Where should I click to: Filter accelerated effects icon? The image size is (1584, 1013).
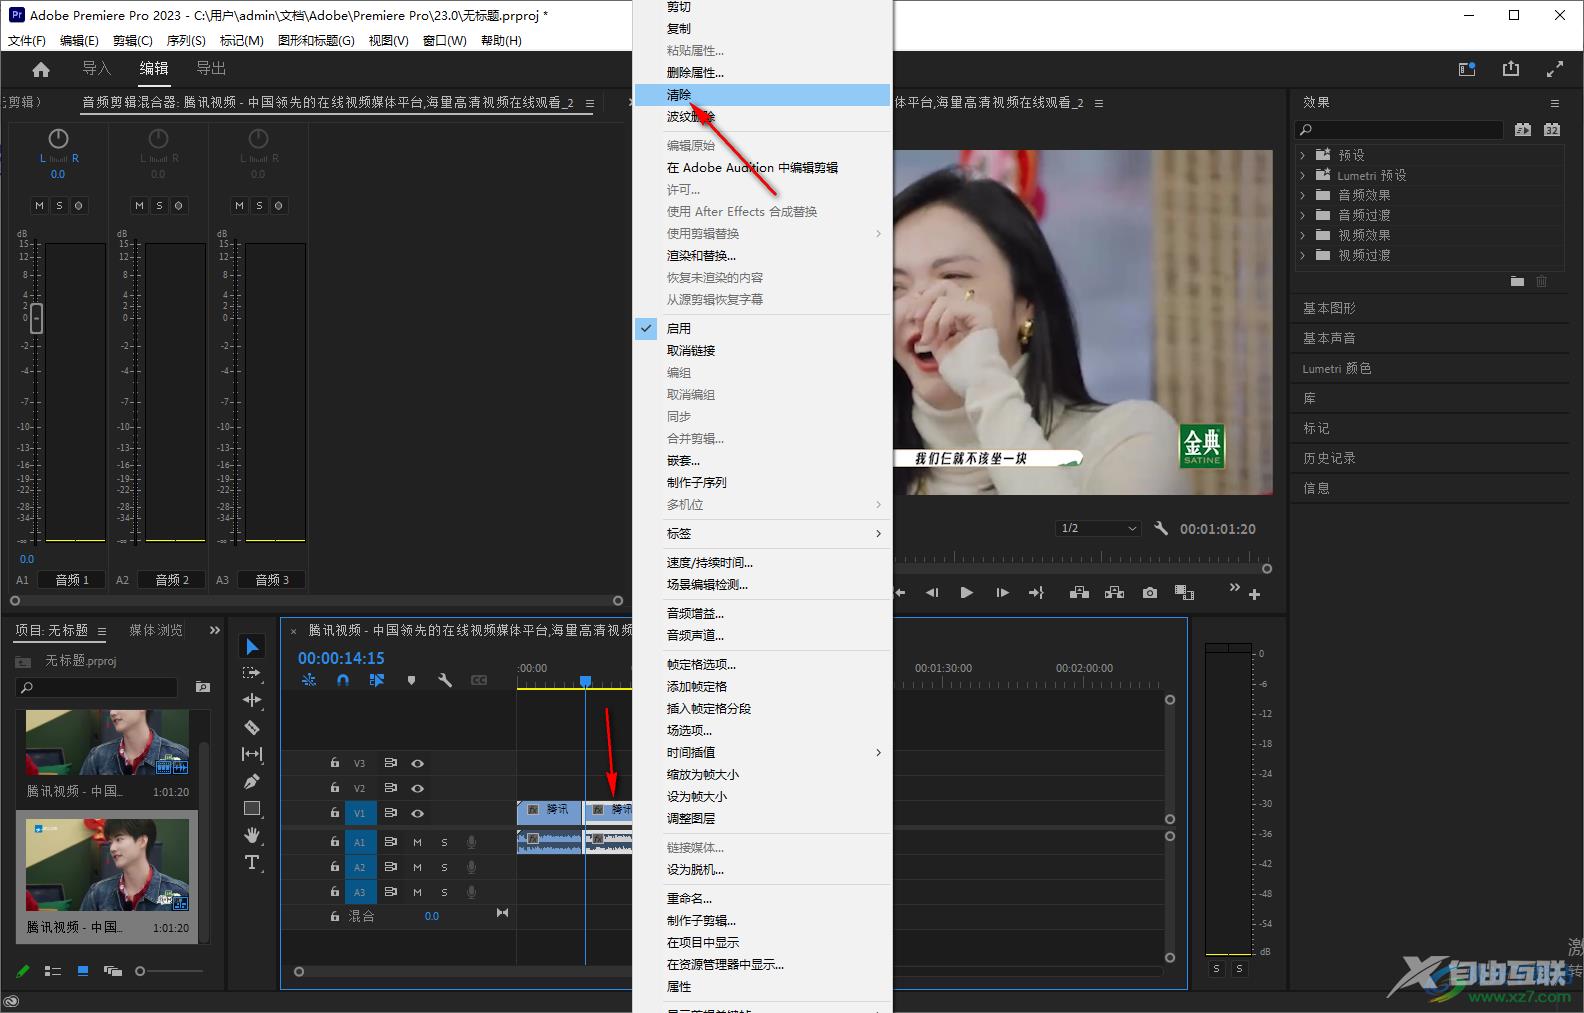[x=1522, y=130]
